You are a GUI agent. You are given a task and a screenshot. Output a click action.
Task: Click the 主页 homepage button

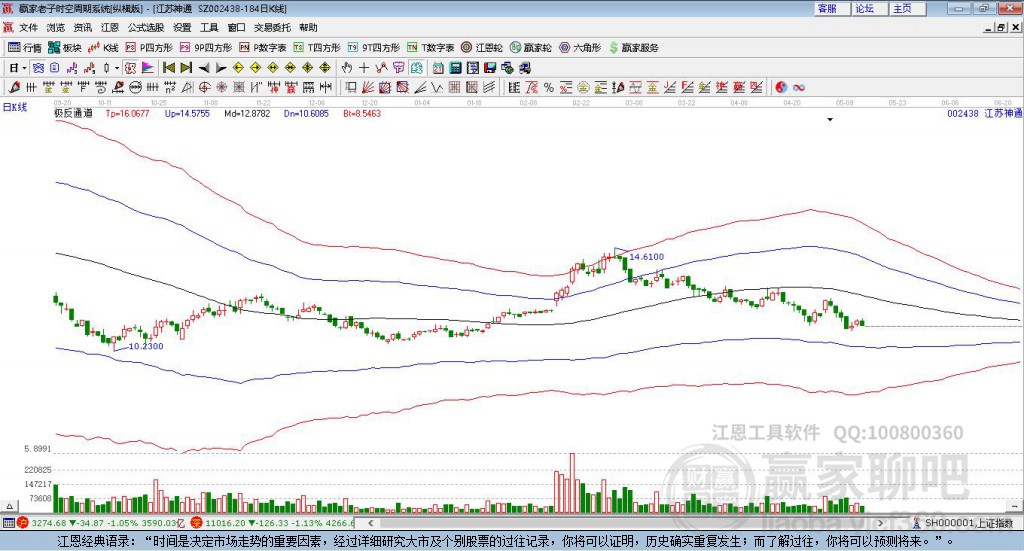click(907, 8)
